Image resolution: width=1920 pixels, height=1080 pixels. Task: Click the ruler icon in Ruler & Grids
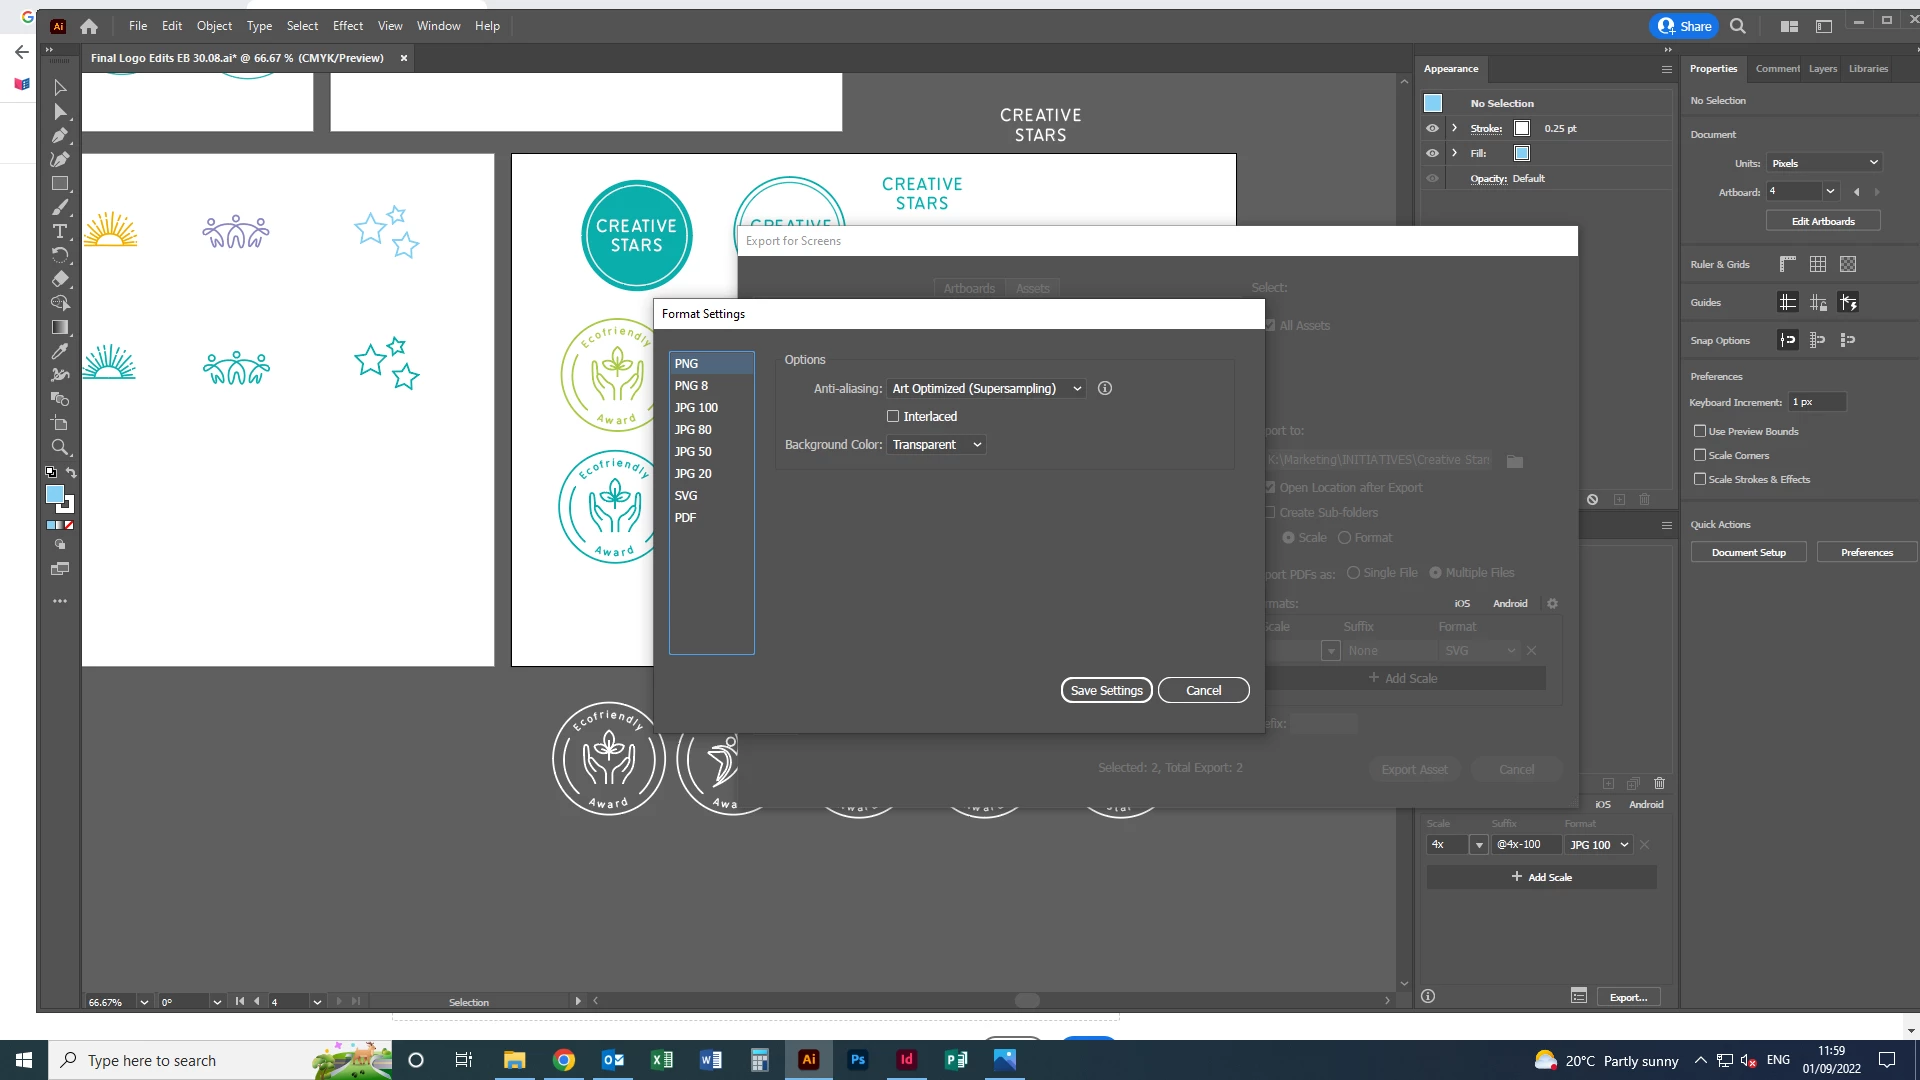[x=1788, y=264]
